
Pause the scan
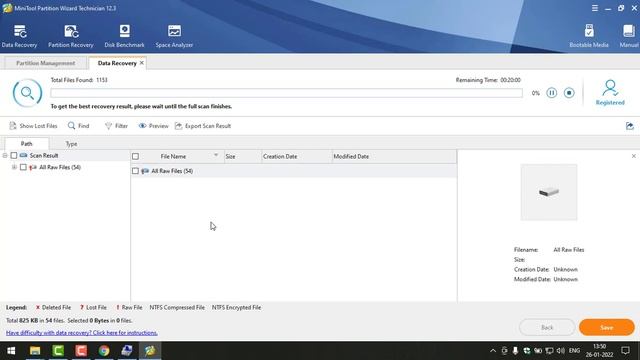551,93
